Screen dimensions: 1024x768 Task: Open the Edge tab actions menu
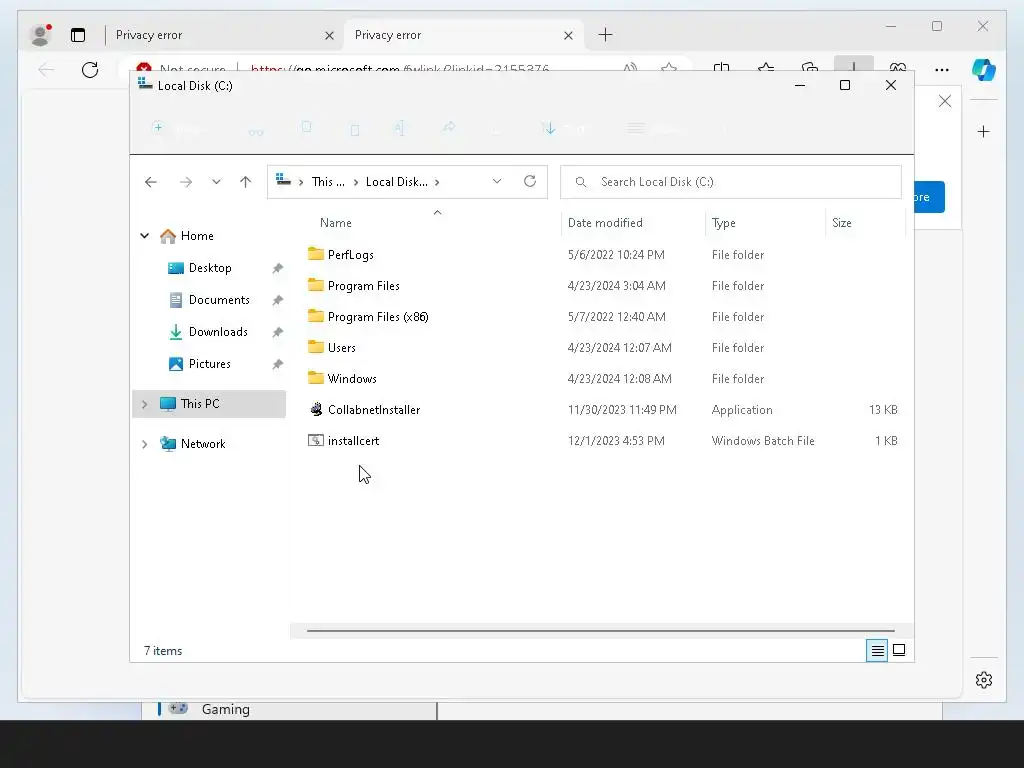tap(78, 35)
